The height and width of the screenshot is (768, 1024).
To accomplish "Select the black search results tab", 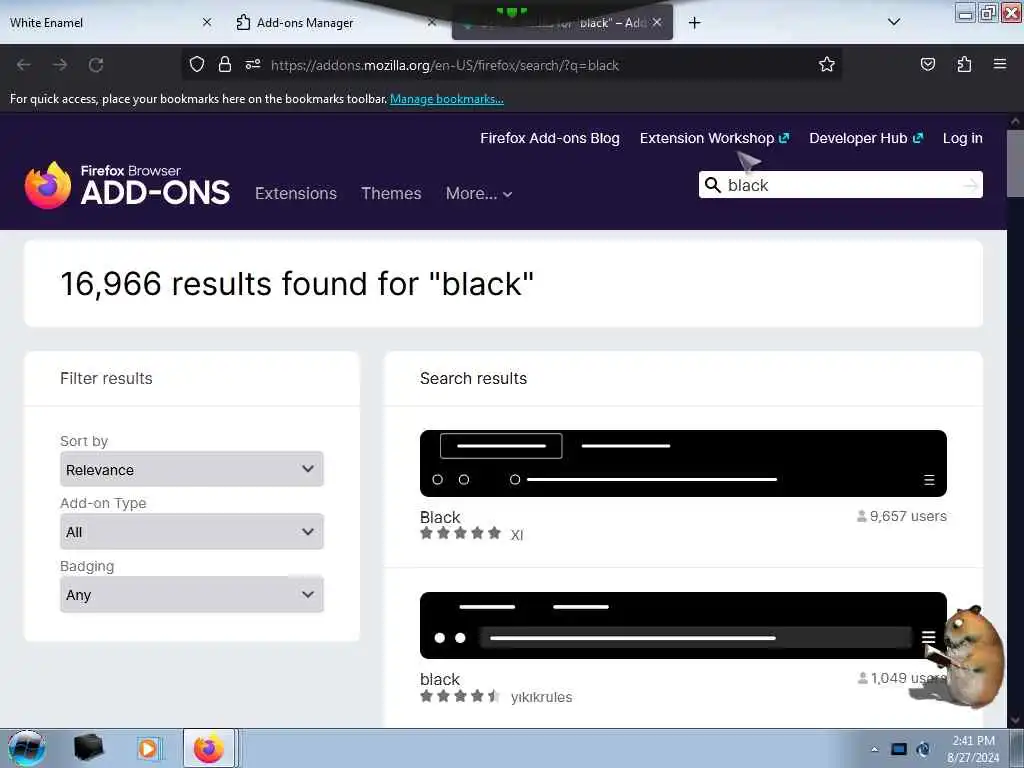I will pyautogui.click(x=562, y=23).
